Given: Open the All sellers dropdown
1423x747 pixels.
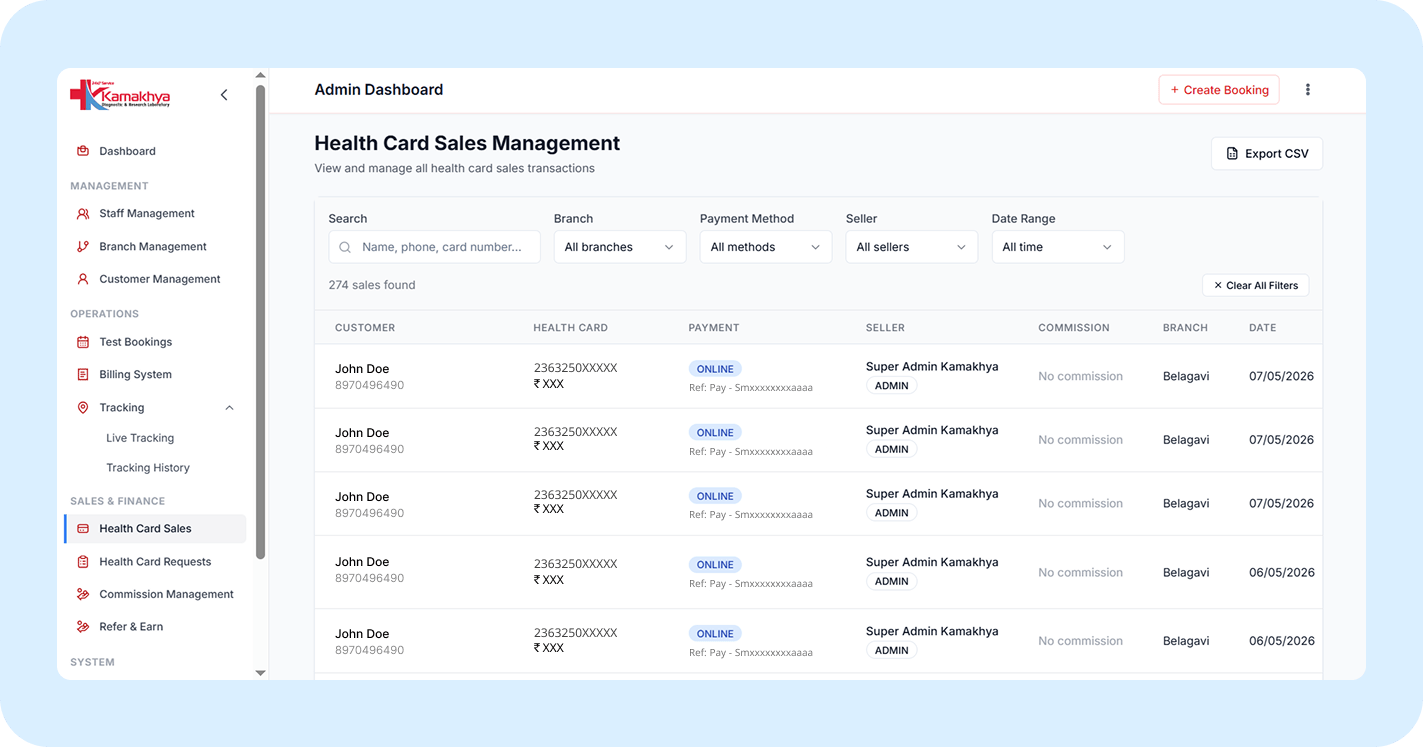Looking at the screenshot, I should 912,247.
